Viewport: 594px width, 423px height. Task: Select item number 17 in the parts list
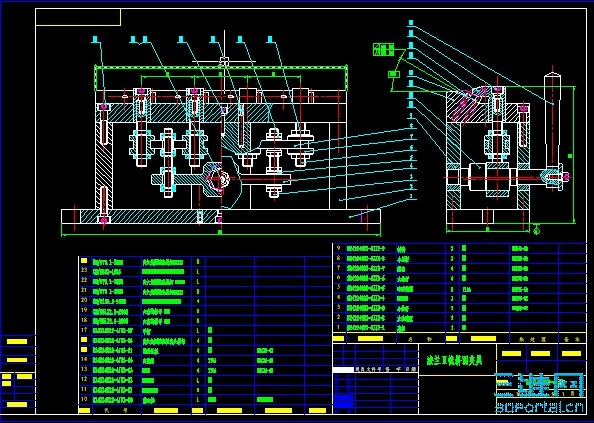coord(84,330)
